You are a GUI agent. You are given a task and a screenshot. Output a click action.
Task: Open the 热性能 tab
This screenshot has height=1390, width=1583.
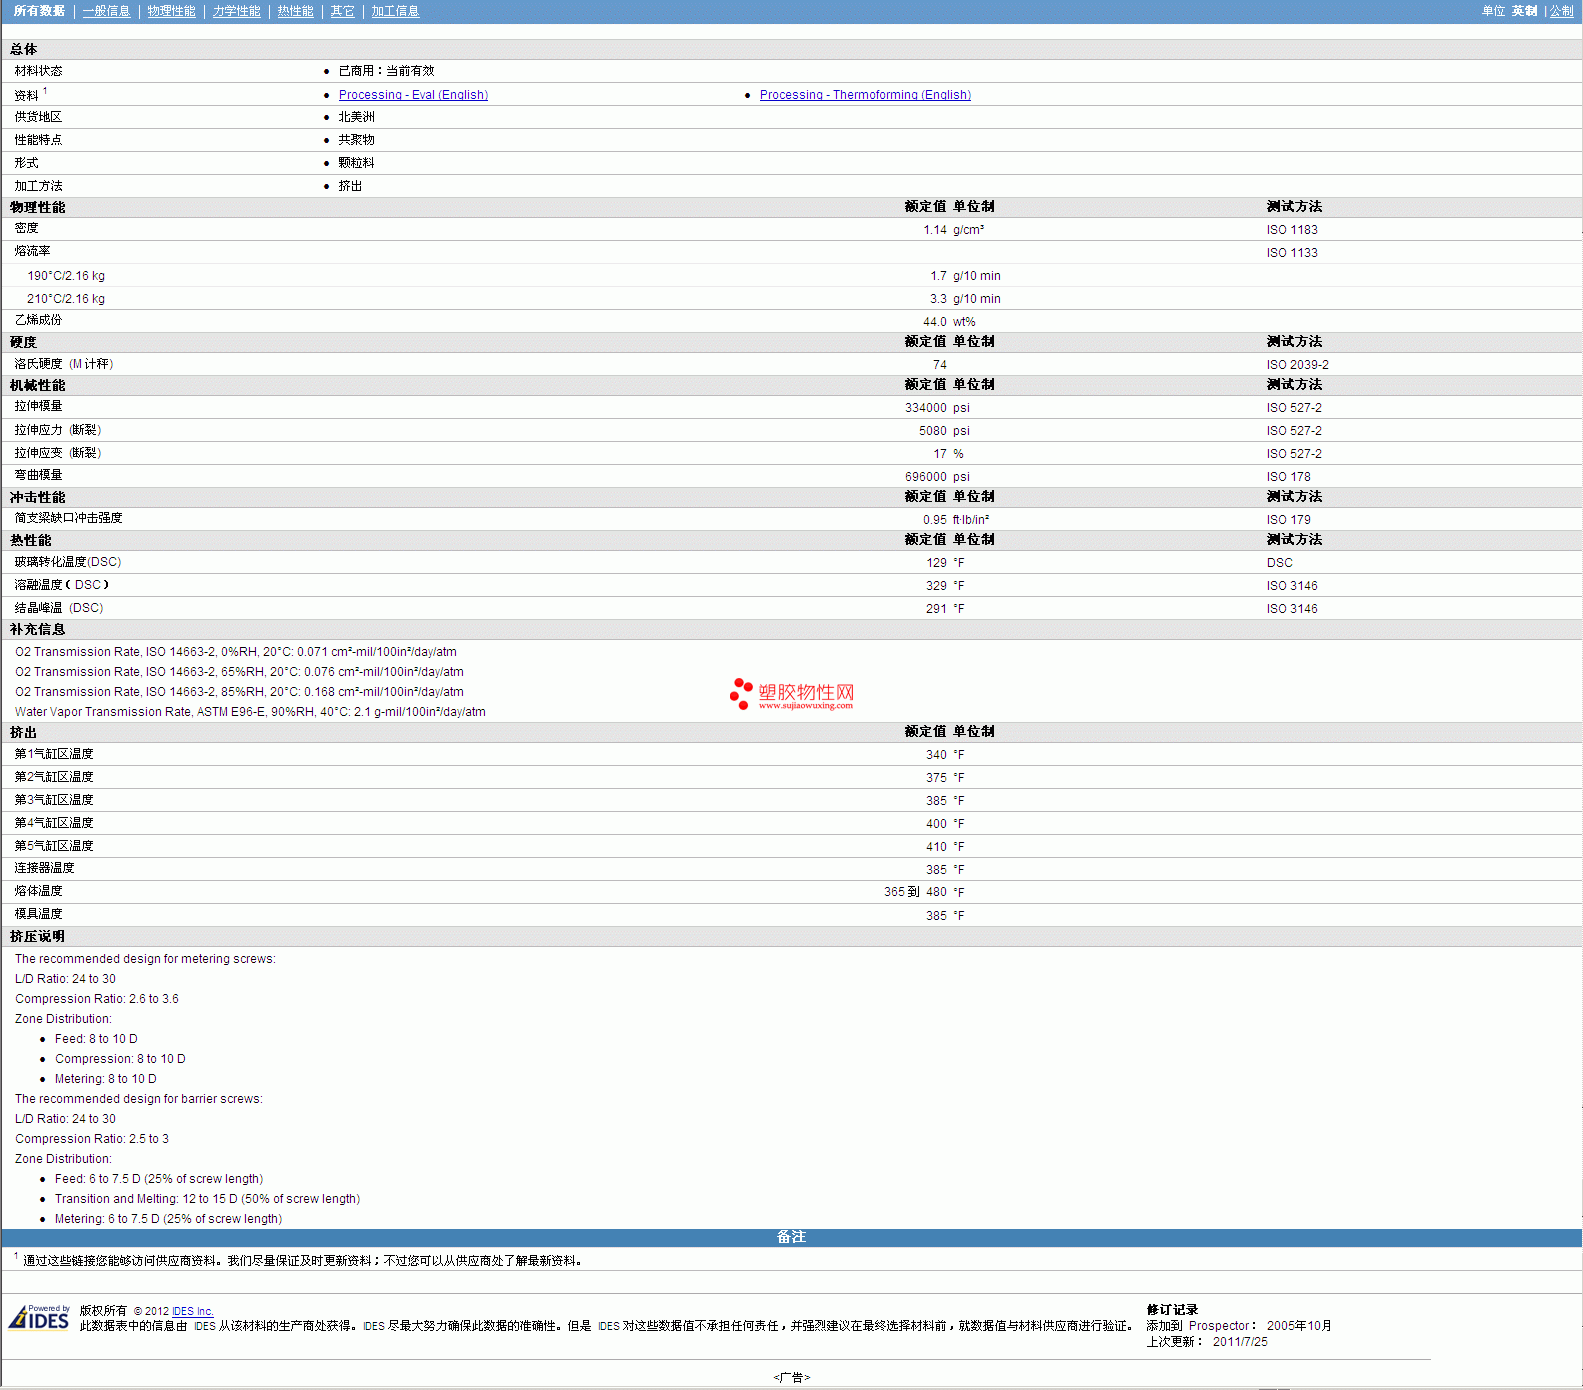(x=295, y=11)
